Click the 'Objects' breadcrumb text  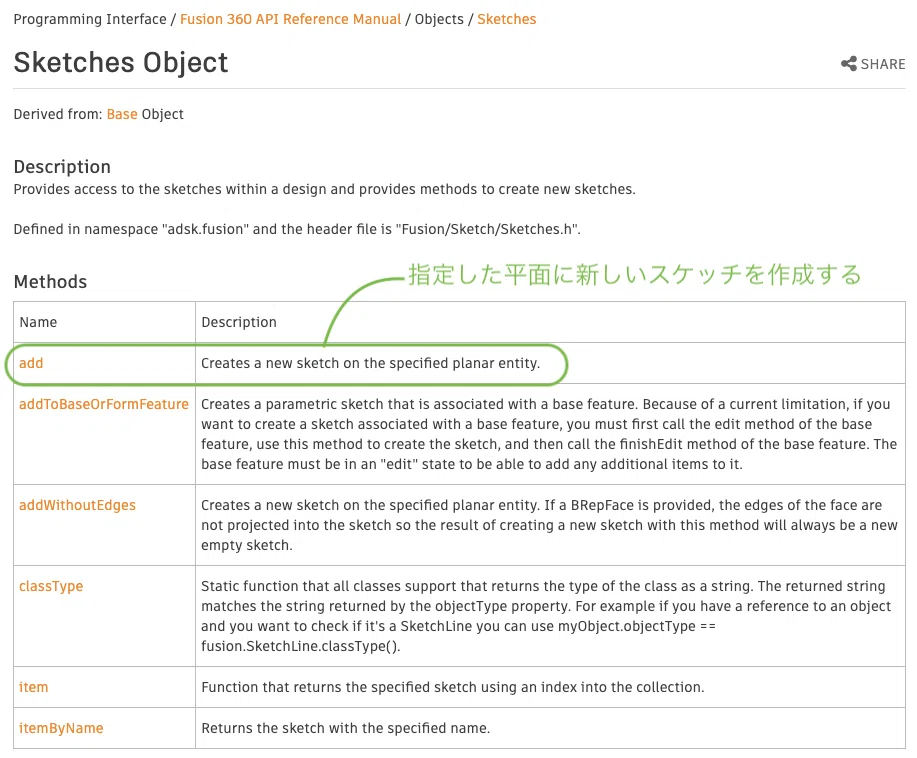click(x=439, y=19)
